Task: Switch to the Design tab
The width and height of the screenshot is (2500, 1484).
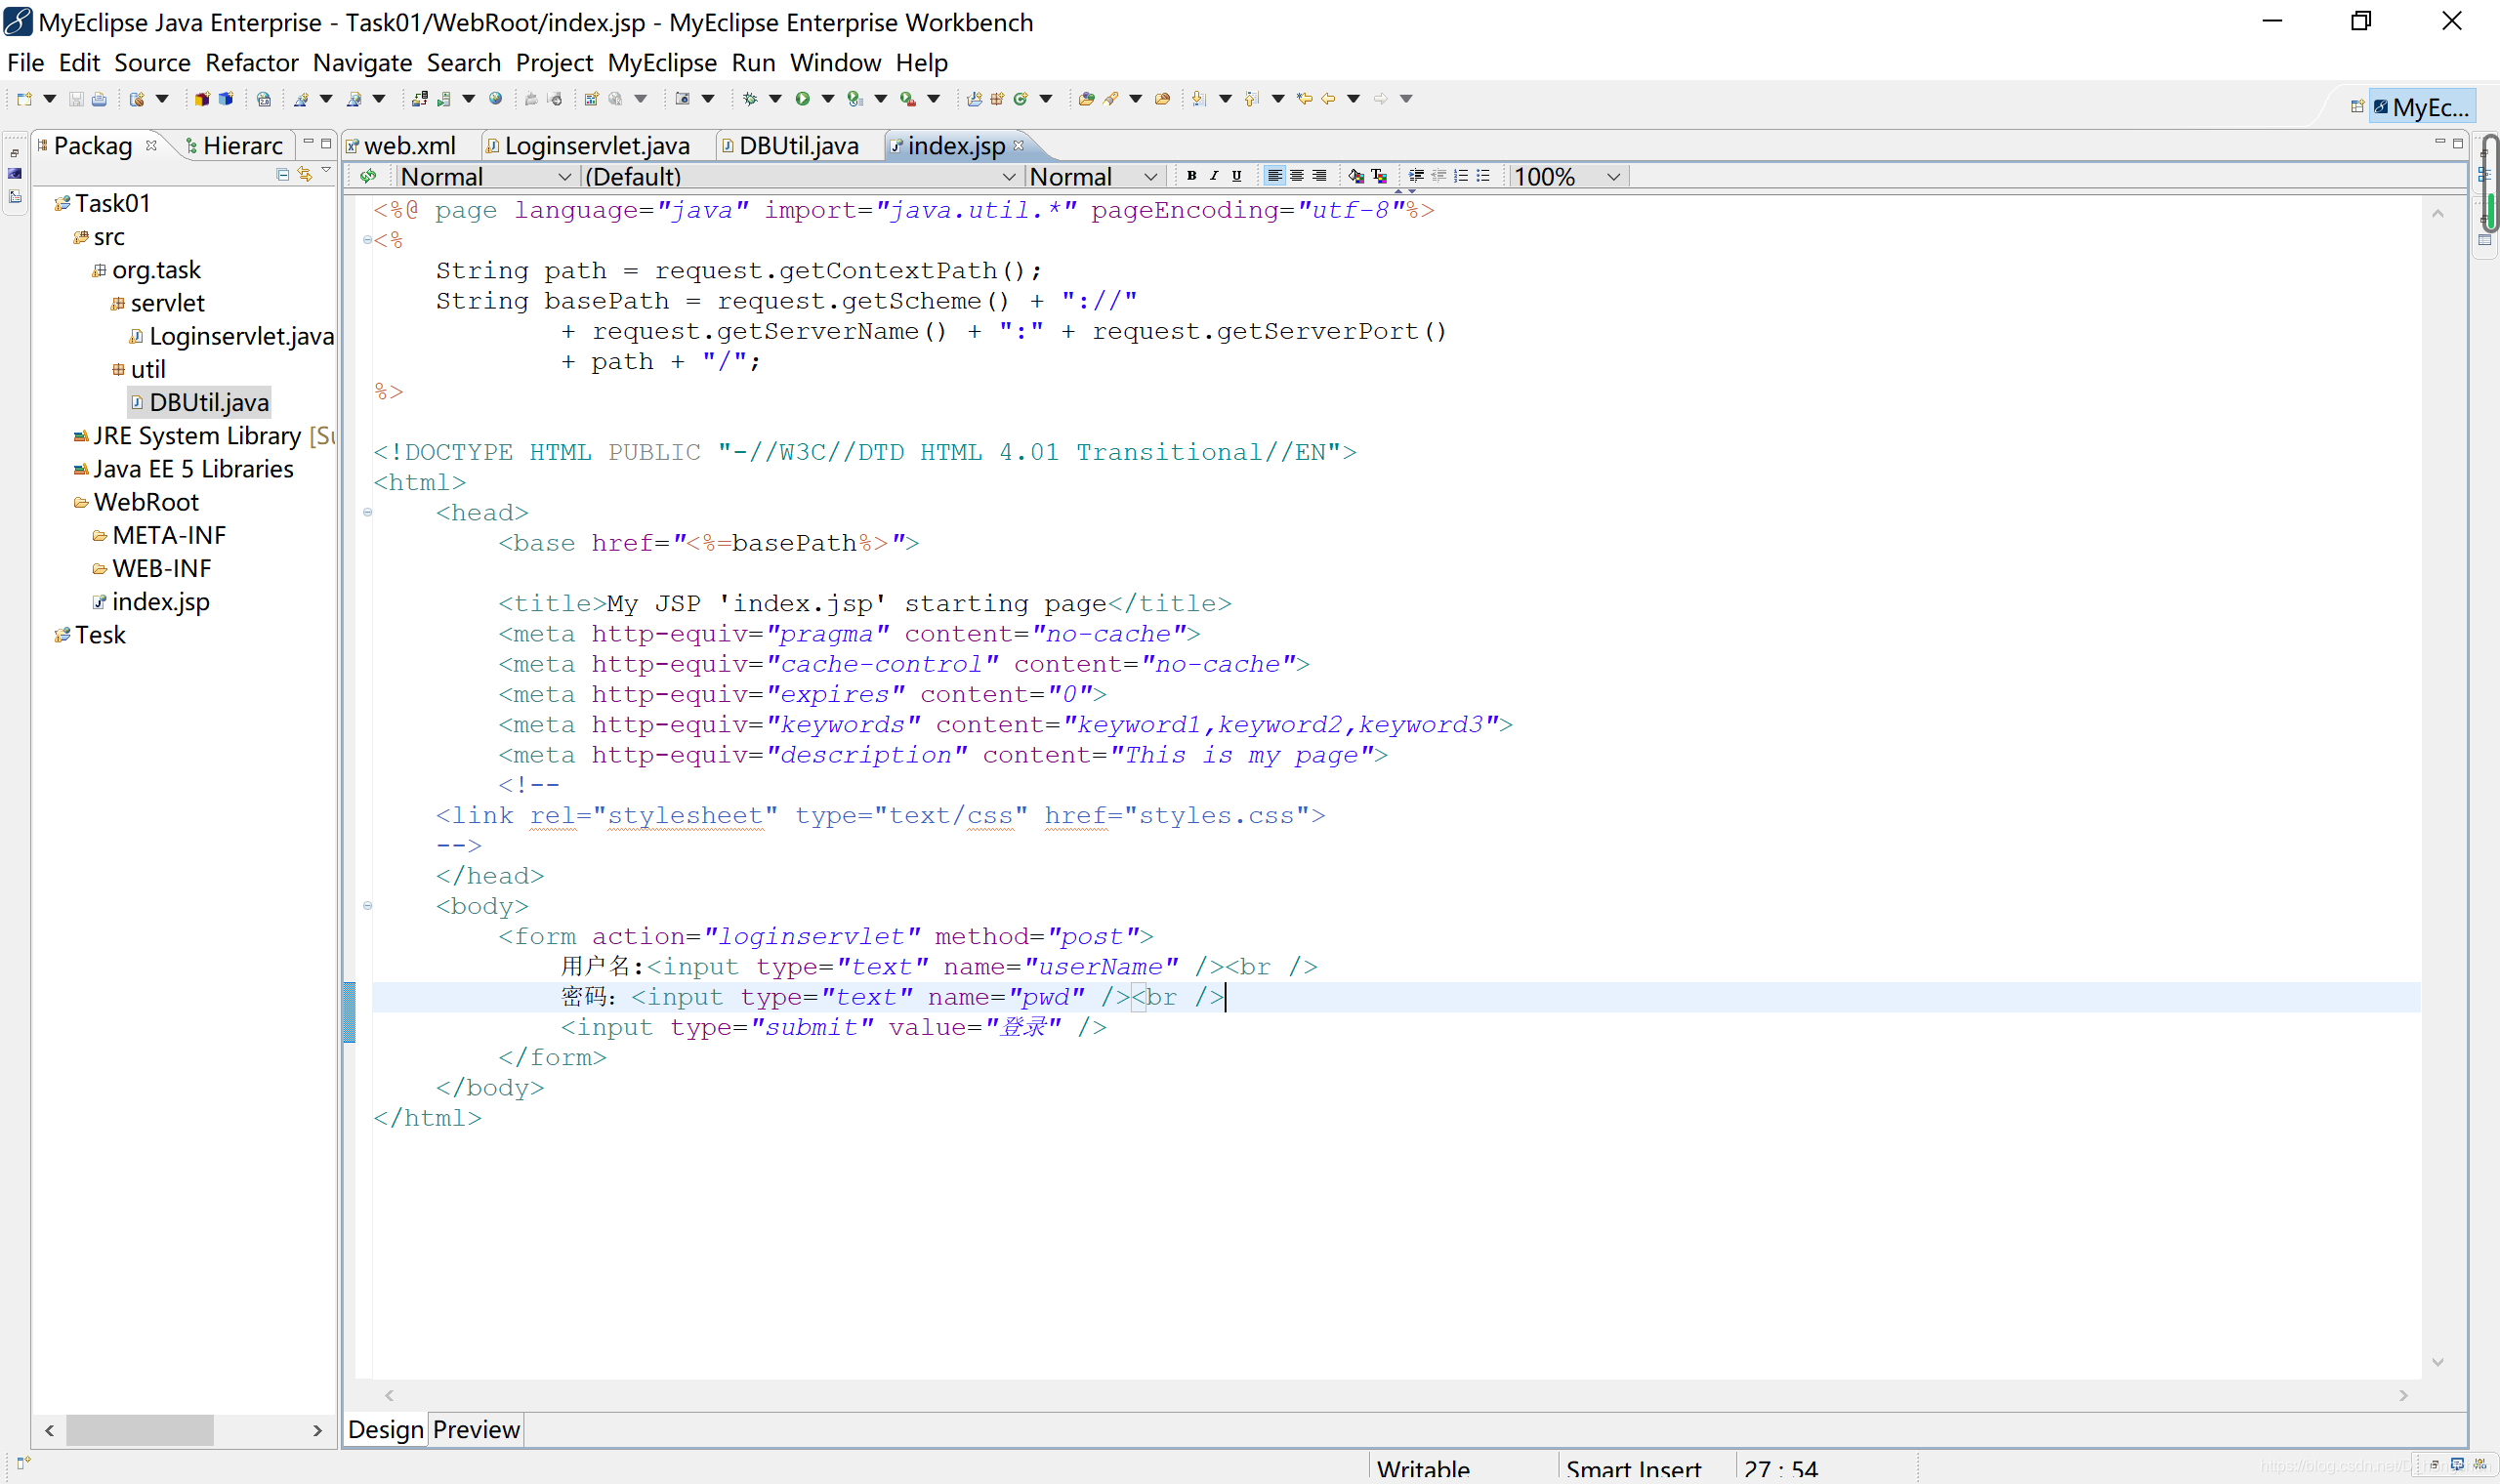Action: point(385,1429)
